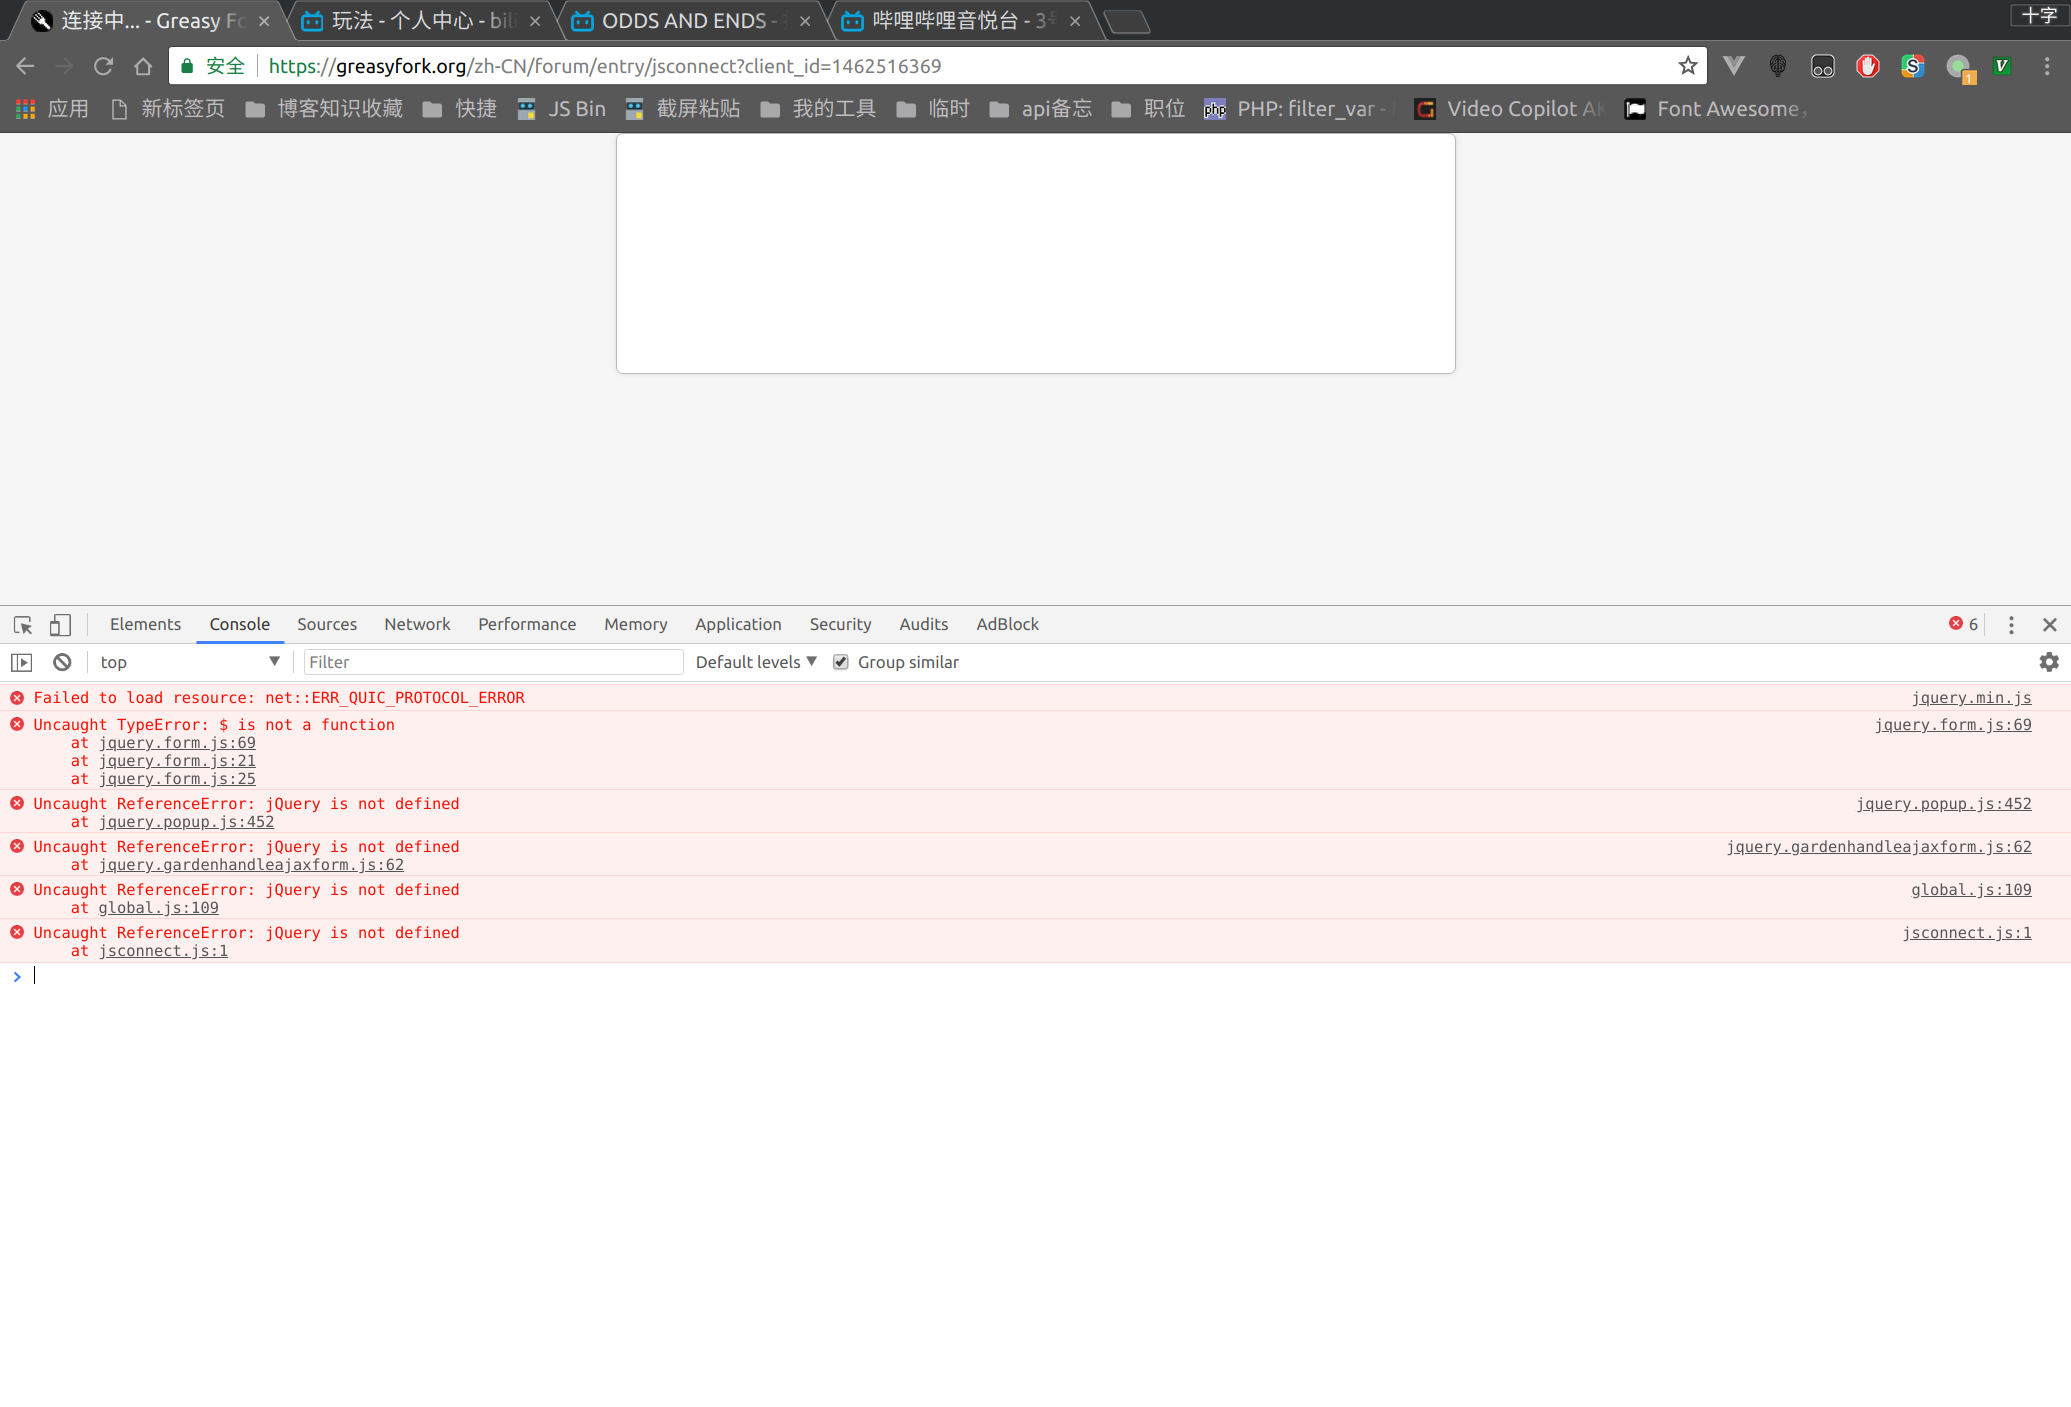Open the DevTools three-dot customize menu

(x=2012, y=624)
